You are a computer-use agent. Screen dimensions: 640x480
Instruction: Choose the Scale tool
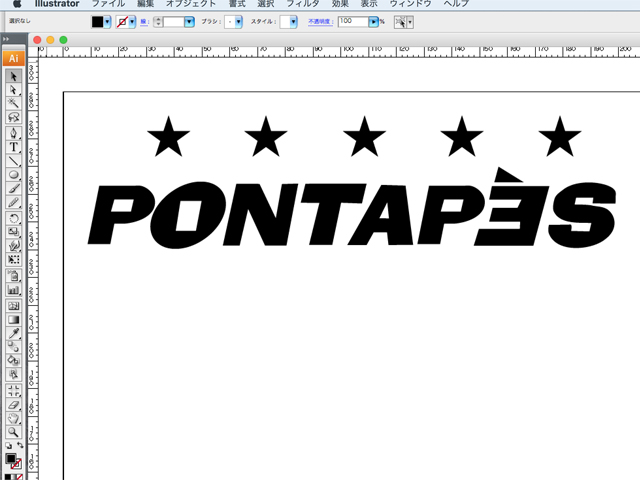click(x=13, y=232)
